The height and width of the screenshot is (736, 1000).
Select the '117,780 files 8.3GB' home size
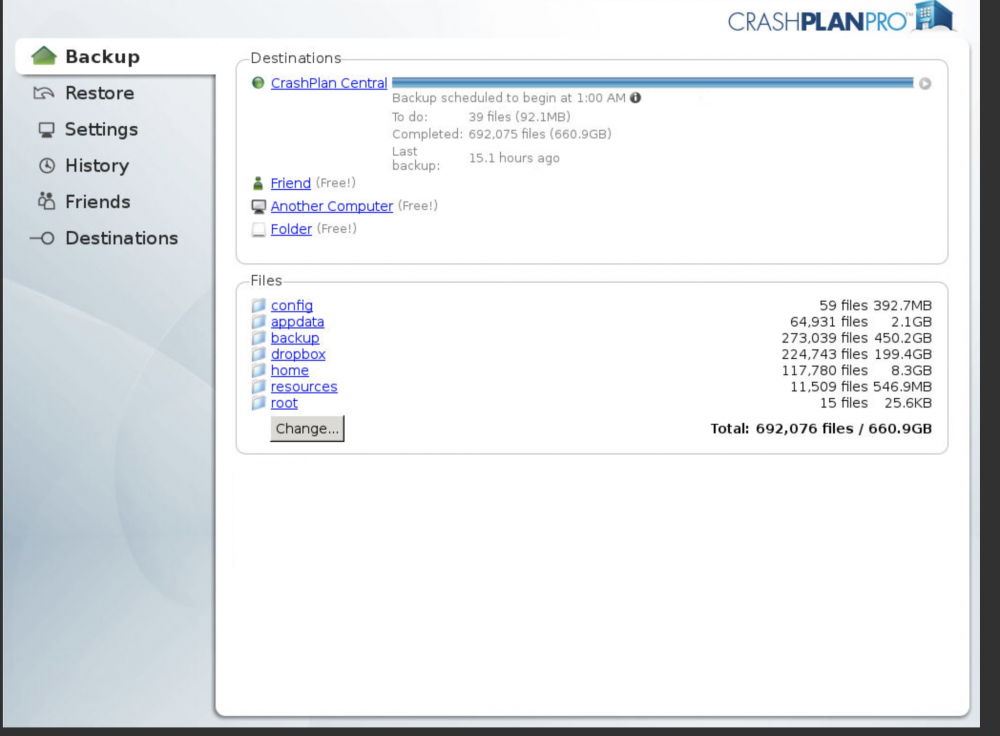coord(857,371)
